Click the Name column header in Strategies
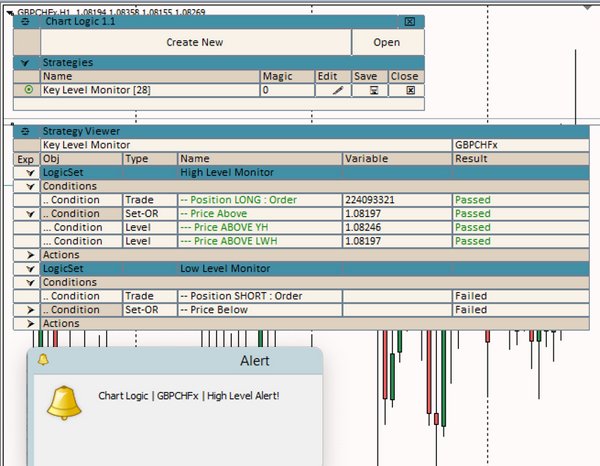 (150, 77)
